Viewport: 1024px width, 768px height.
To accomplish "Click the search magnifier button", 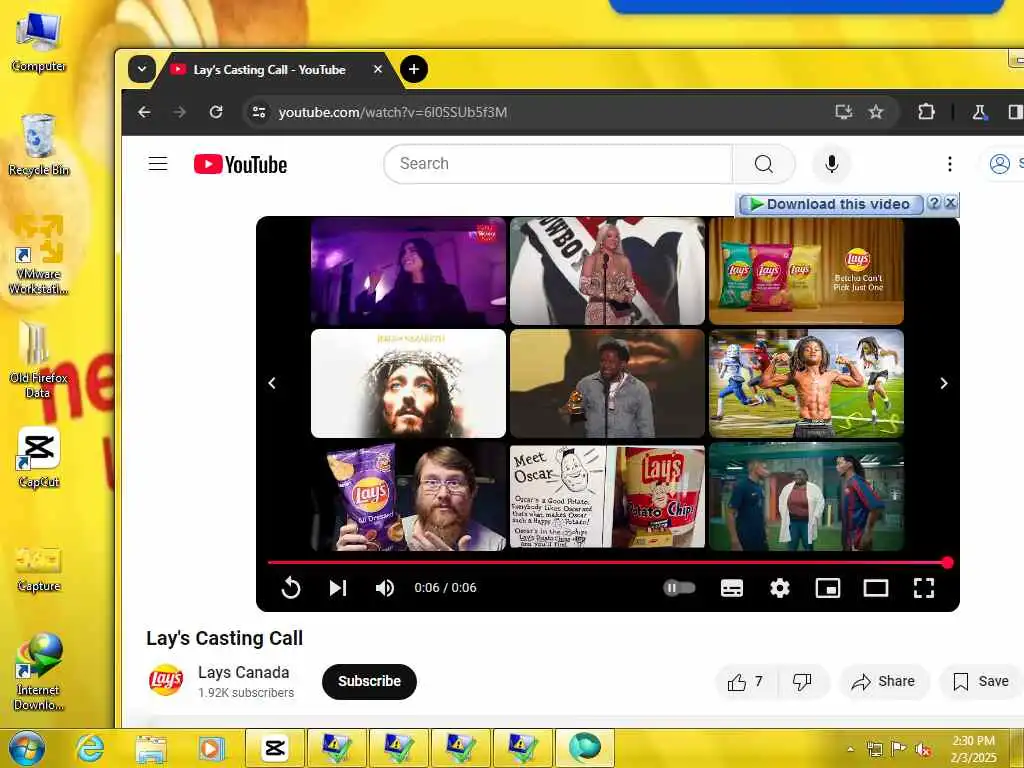I will (763, 164).
